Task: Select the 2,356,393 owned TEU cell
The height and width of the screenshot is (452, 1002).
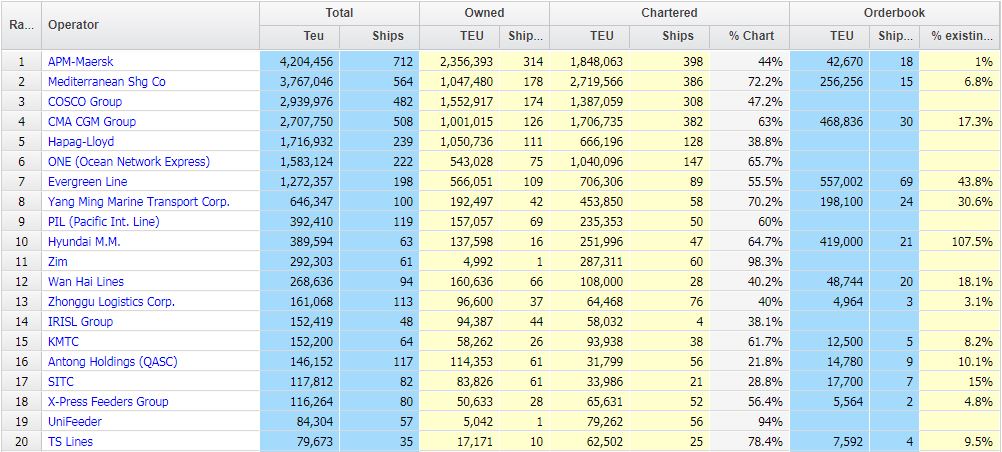Action: click(460, 61)
